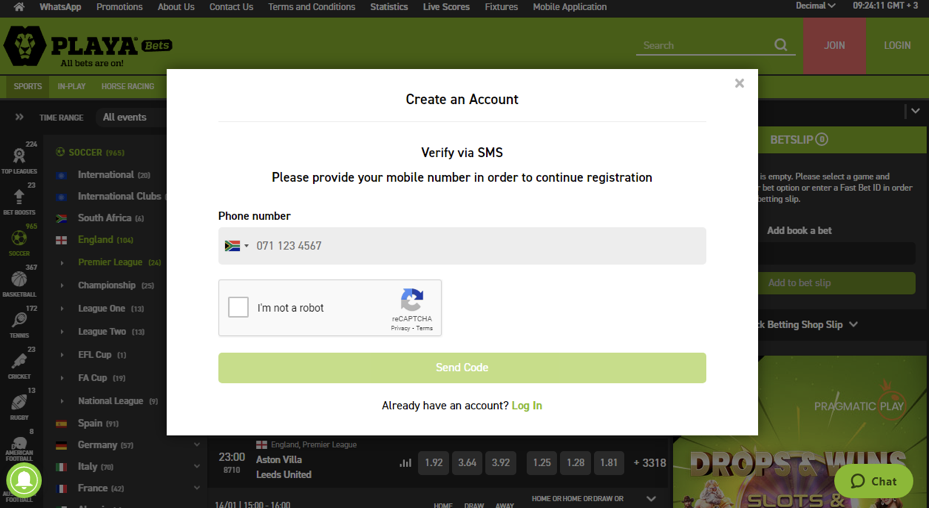Click the search magnifier icon
This screenshot has width=932, height=508.
pyautogui.click(x=781, y=45)
